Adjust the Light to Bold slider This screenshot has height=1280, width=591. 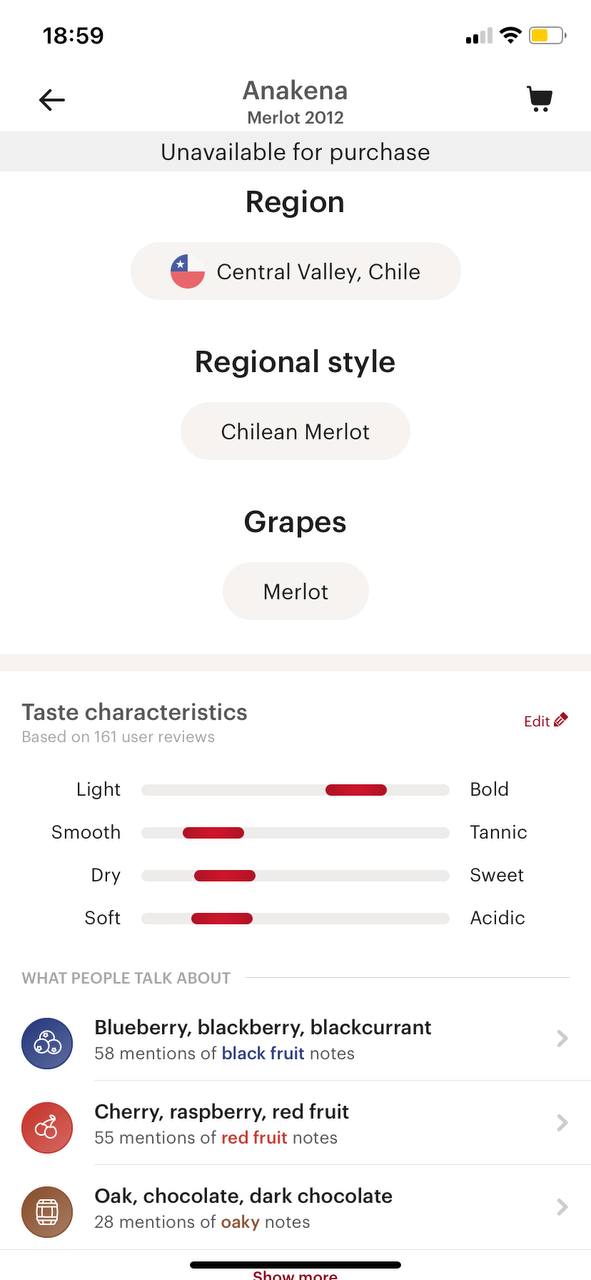pos(296,790)
